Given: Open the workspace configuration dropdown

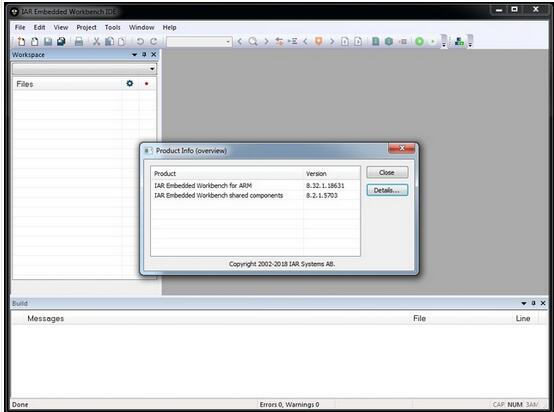Looking at the screenshot, I should click(152, 69).
